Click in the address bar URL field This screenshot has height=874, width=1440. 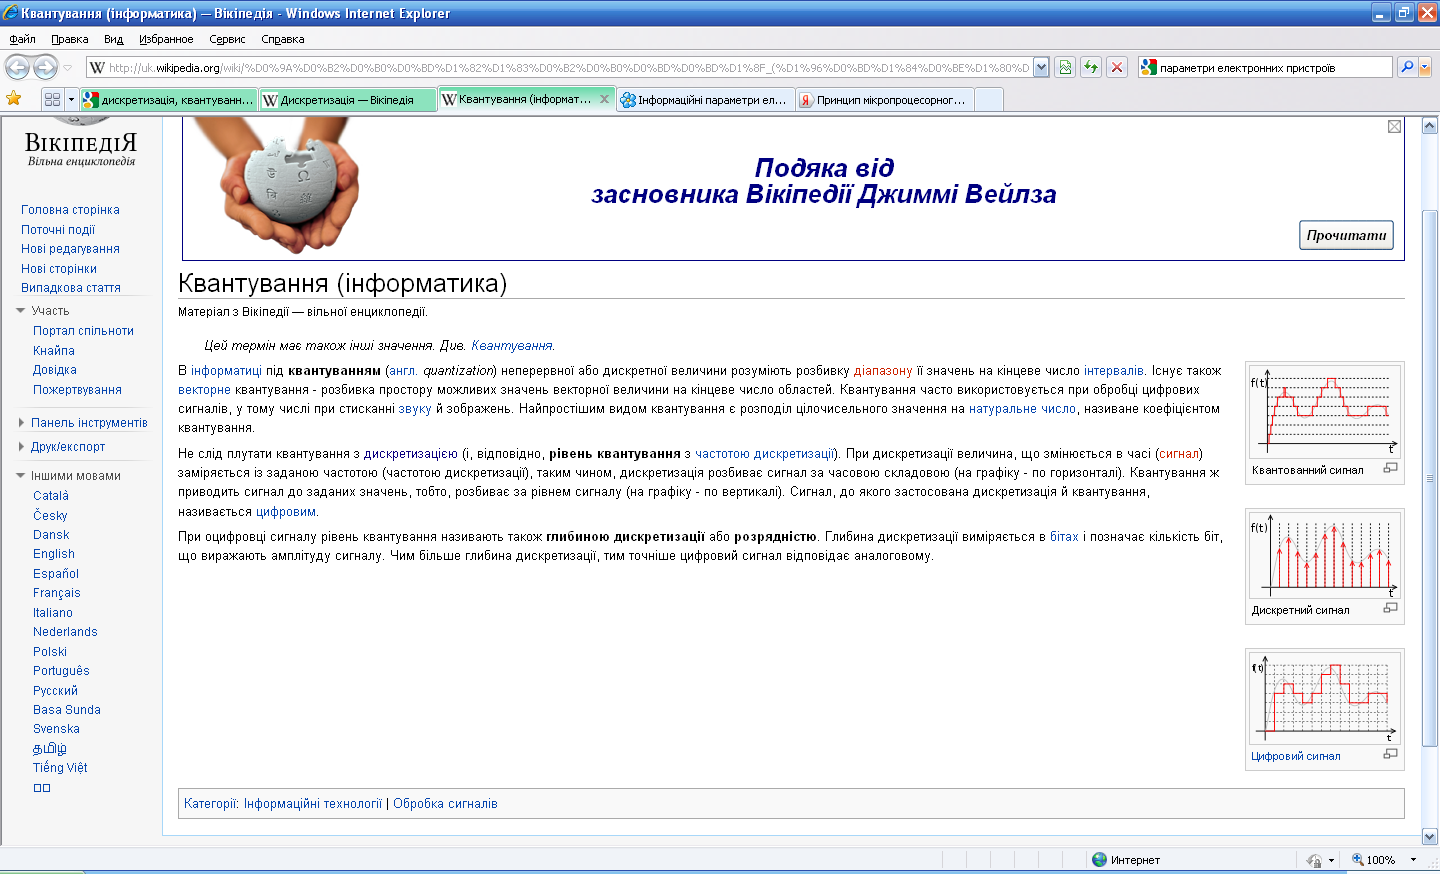(x=568, y=67)
